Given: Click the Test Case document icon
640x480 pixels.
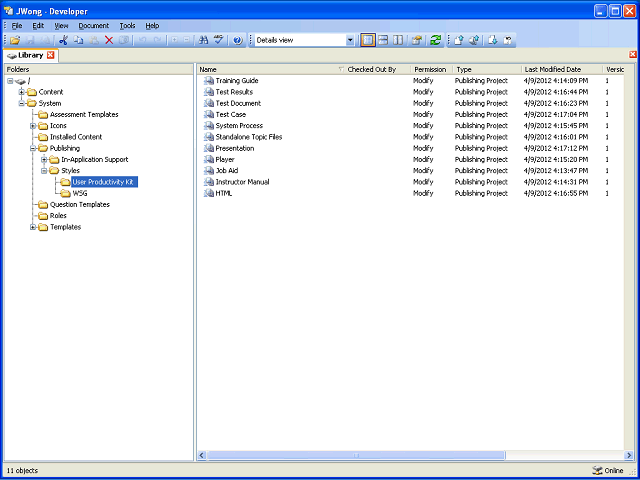Looking at the screenshot, I should click(x=209, y=114).
